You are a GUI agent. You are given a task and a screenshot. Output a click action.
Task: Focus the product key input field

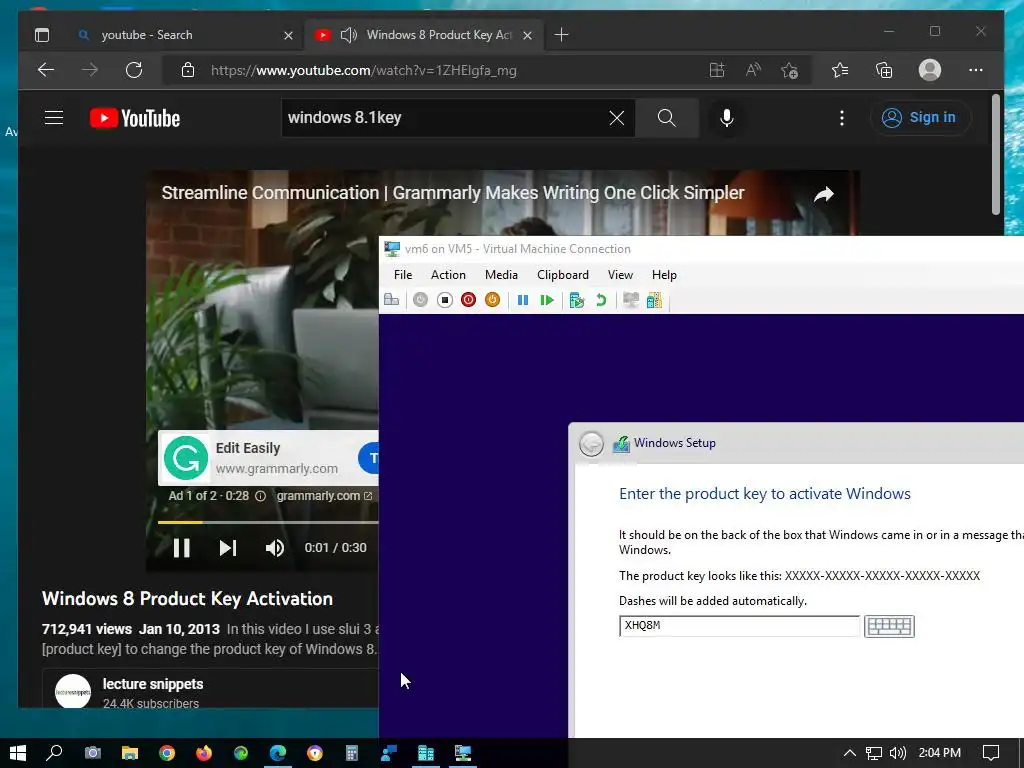[739, 626]
